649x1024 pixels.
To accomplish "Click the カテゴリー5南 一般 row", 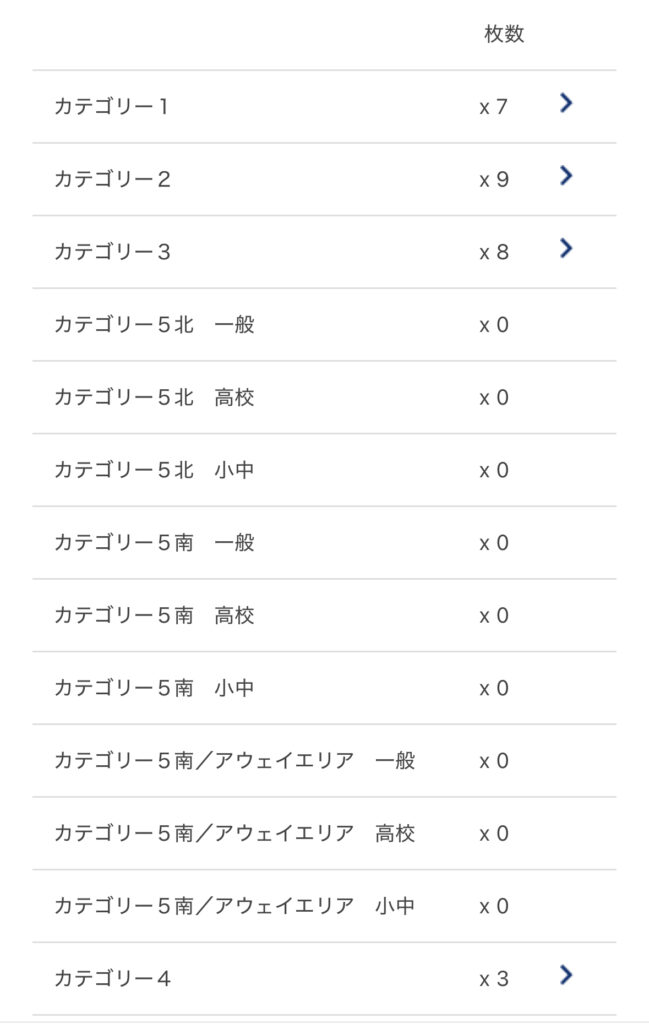I will tap(154, 543).
